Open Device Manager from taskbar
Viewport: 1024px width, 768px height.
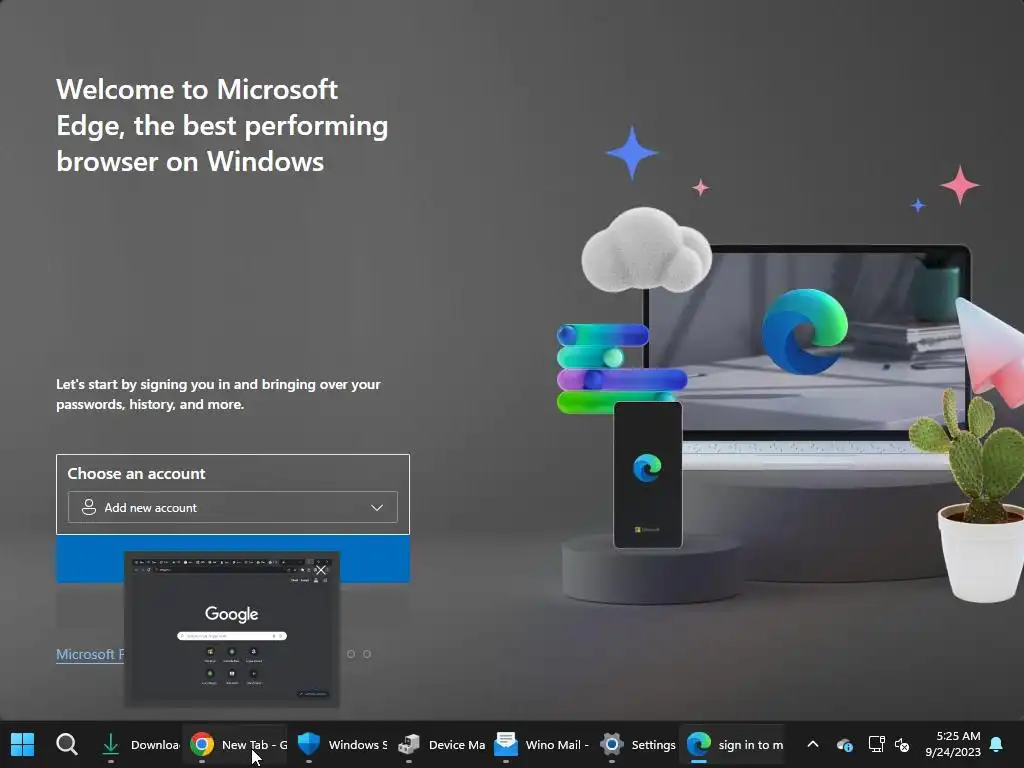click(442, 744)
